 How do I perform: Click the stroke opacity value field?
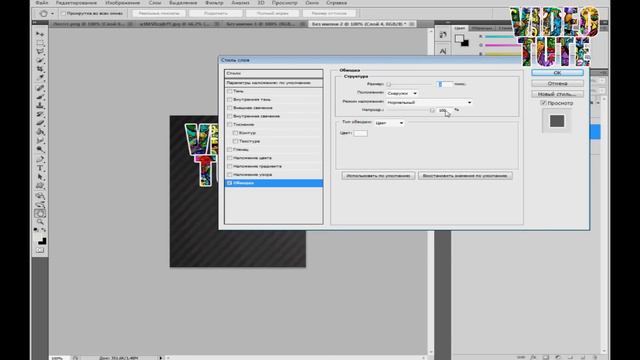445,110
